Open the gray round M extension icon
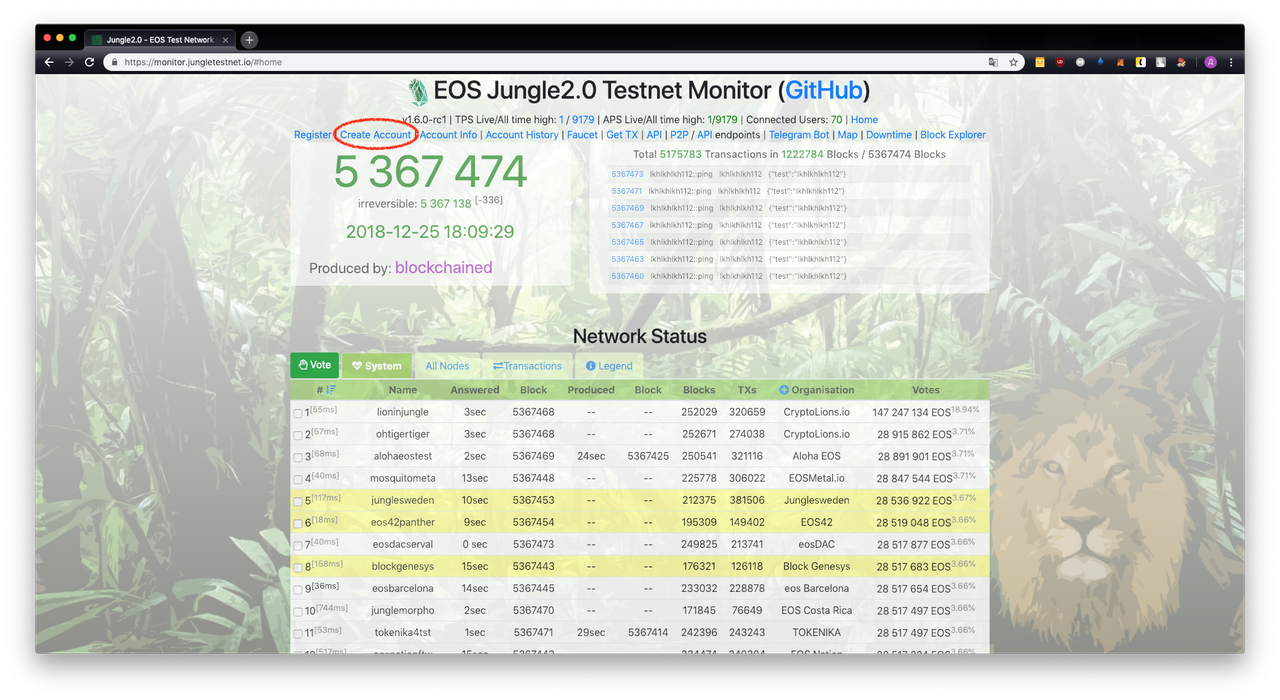Image resolution: width=1280 pixels, height=700 pixels. click(x=1080, y=62)
